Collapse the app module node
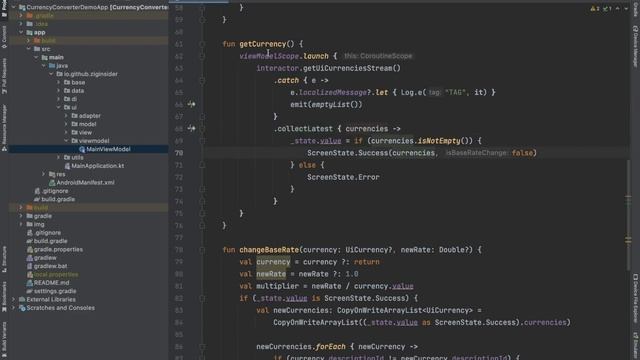 21,32
